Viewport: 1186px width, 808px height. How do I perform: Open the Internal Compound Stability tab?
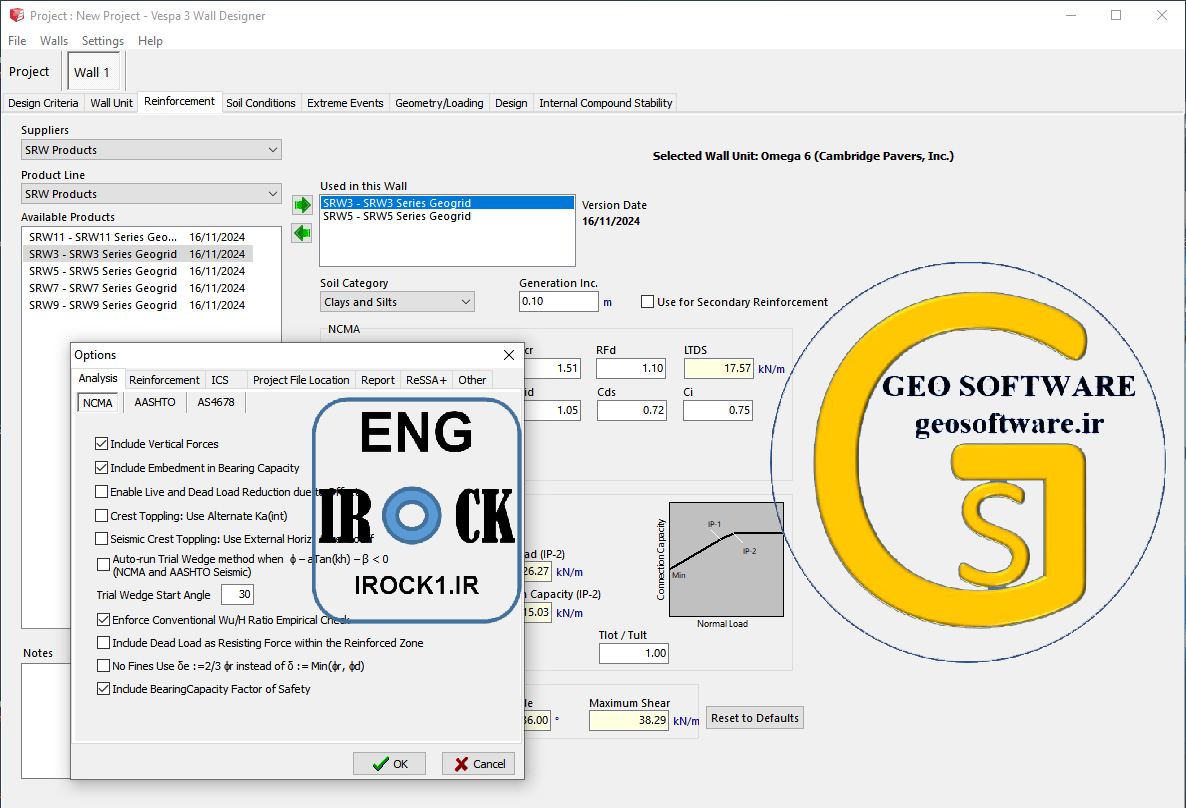click(x=606, y=103)
